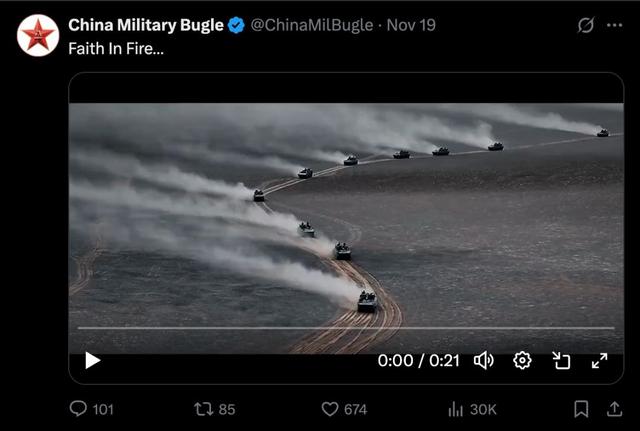640x431 pixels.
Task: Open video settings gear
Action: tap(522, 361)
